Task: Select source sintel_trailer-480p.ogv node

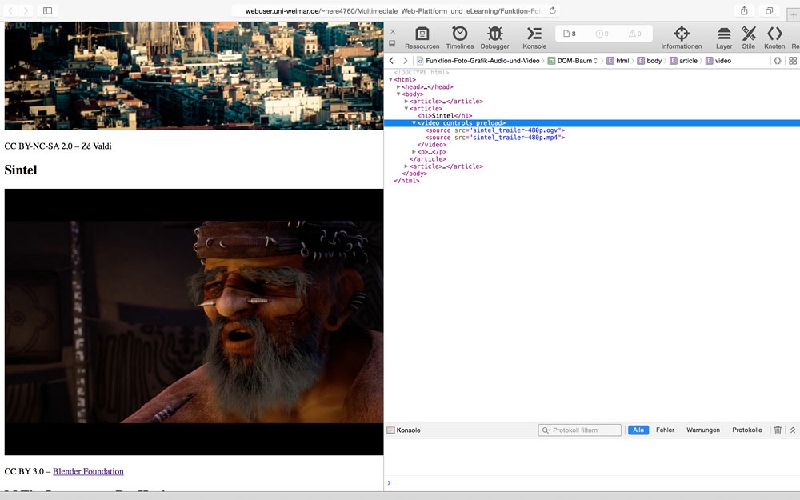Action: (x=495, y=130)
